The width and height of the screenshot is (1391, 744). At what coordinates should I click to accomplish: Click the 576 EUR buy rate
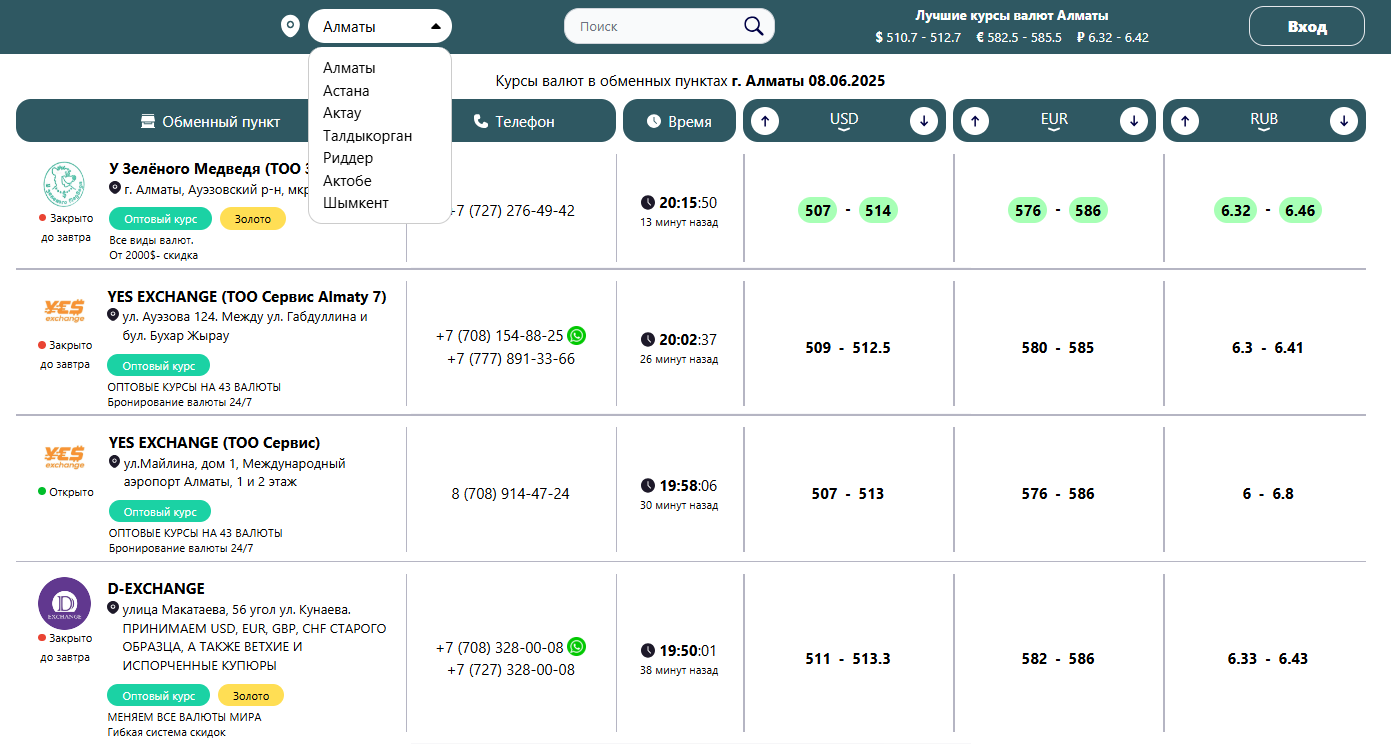click(1028, 210)
